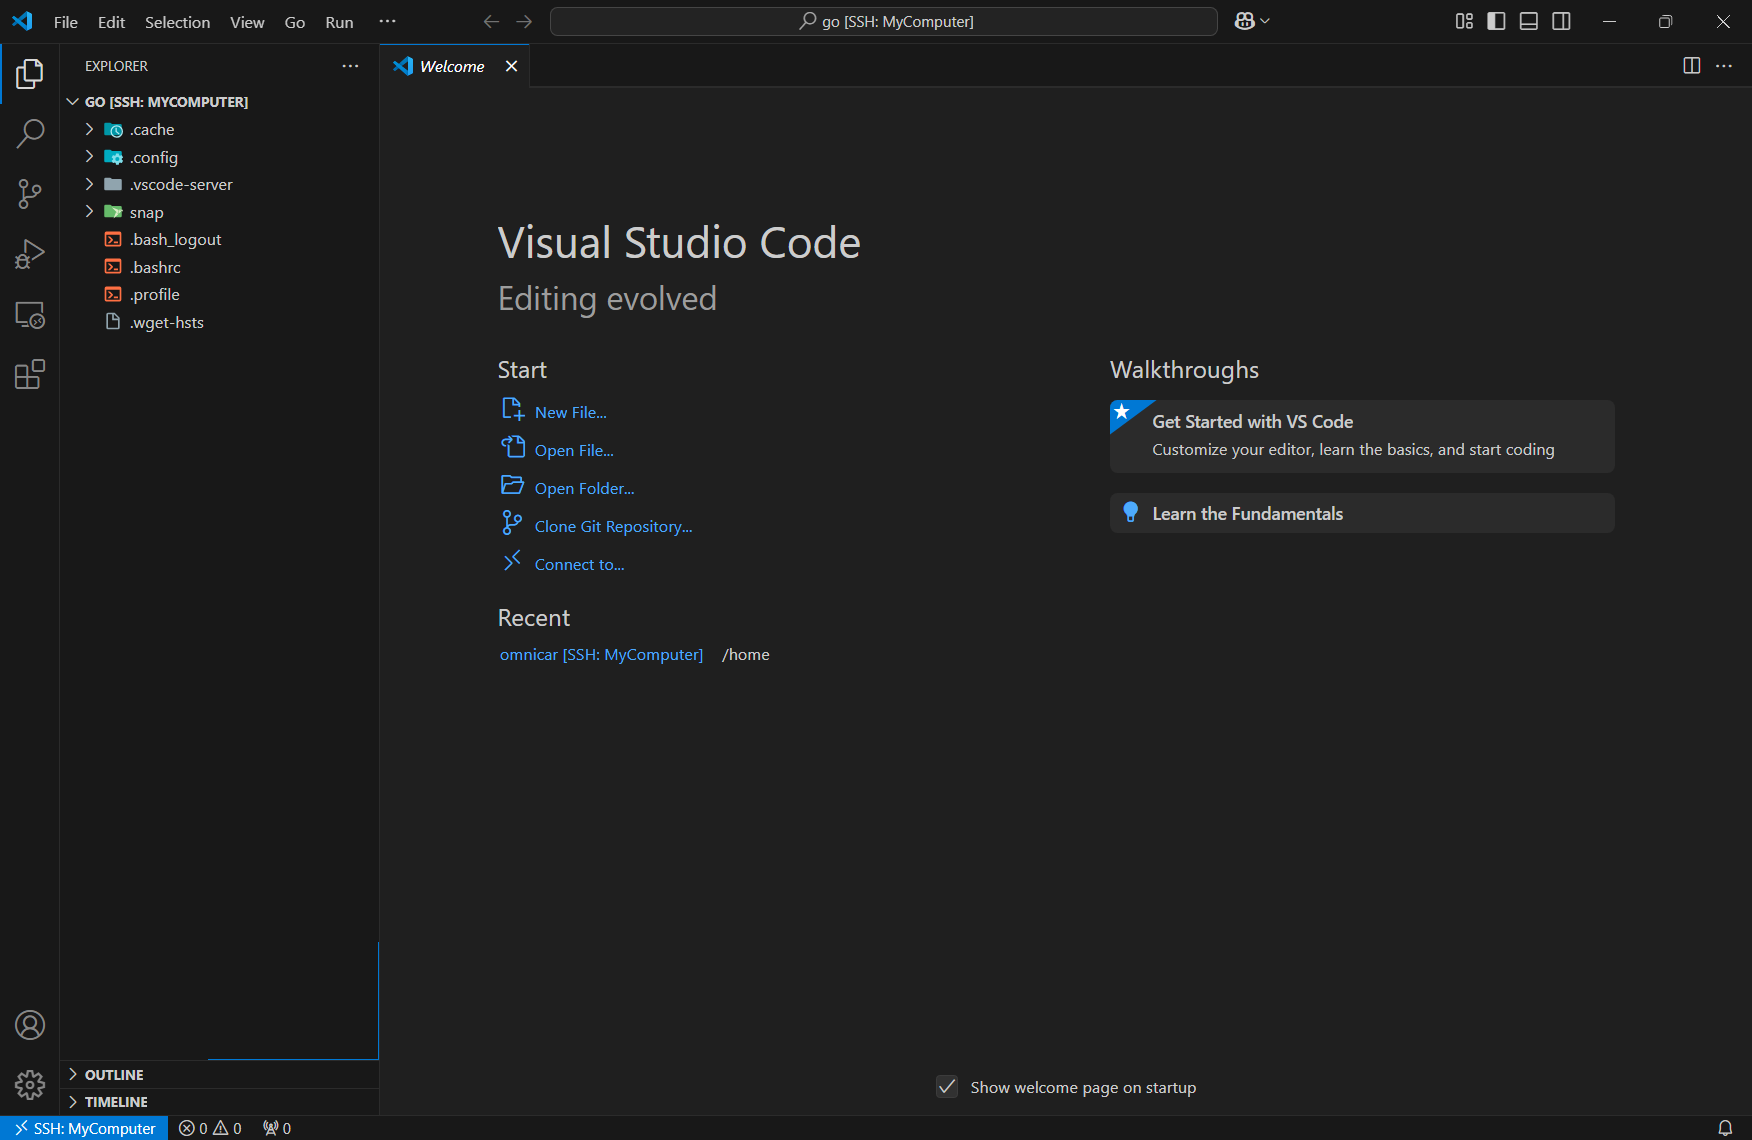The image size is (1752, 1140).
Task: Click the Clone Git Repository link
Action: (x=613, y=527)
